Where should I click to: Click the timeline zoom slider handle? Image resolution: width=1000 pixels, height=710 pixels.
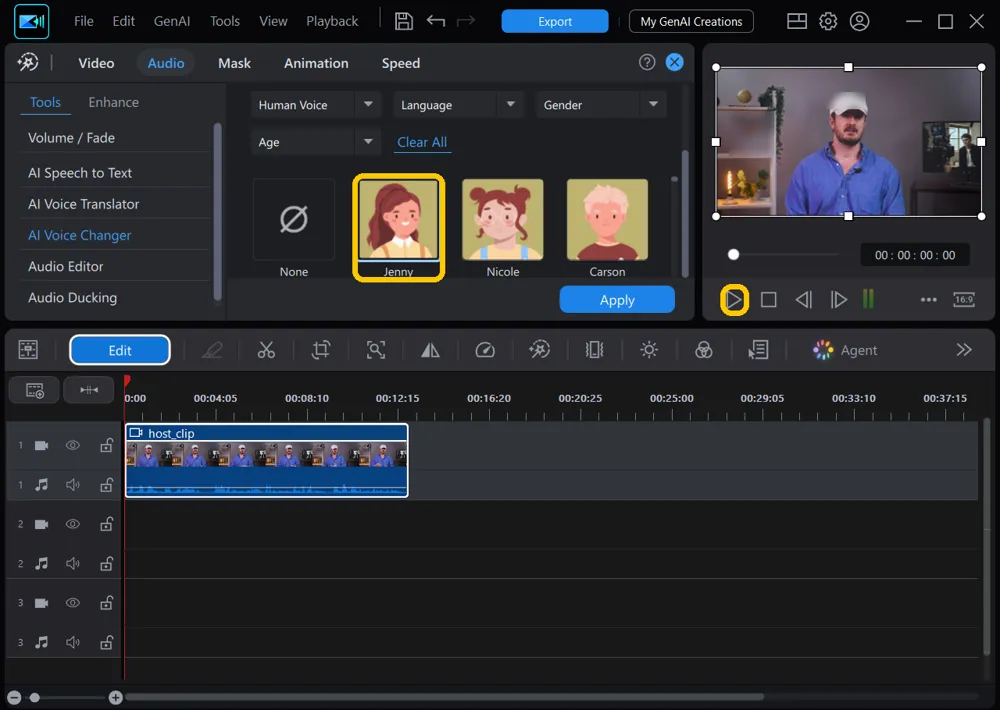pos(35,698)
